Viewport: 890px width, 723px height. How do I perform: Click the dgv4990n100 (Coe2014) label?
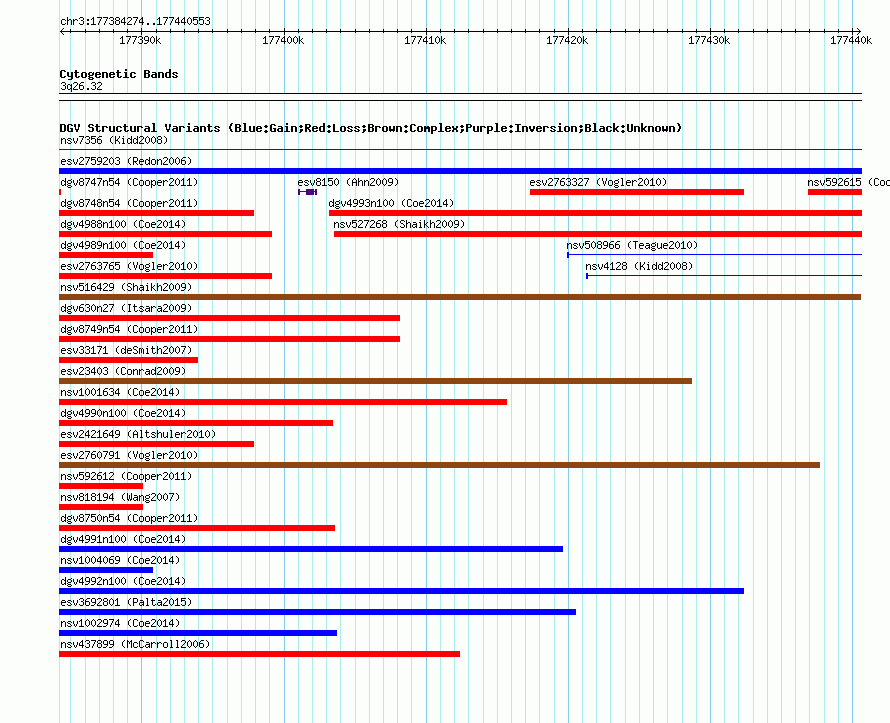coord(123,413)
